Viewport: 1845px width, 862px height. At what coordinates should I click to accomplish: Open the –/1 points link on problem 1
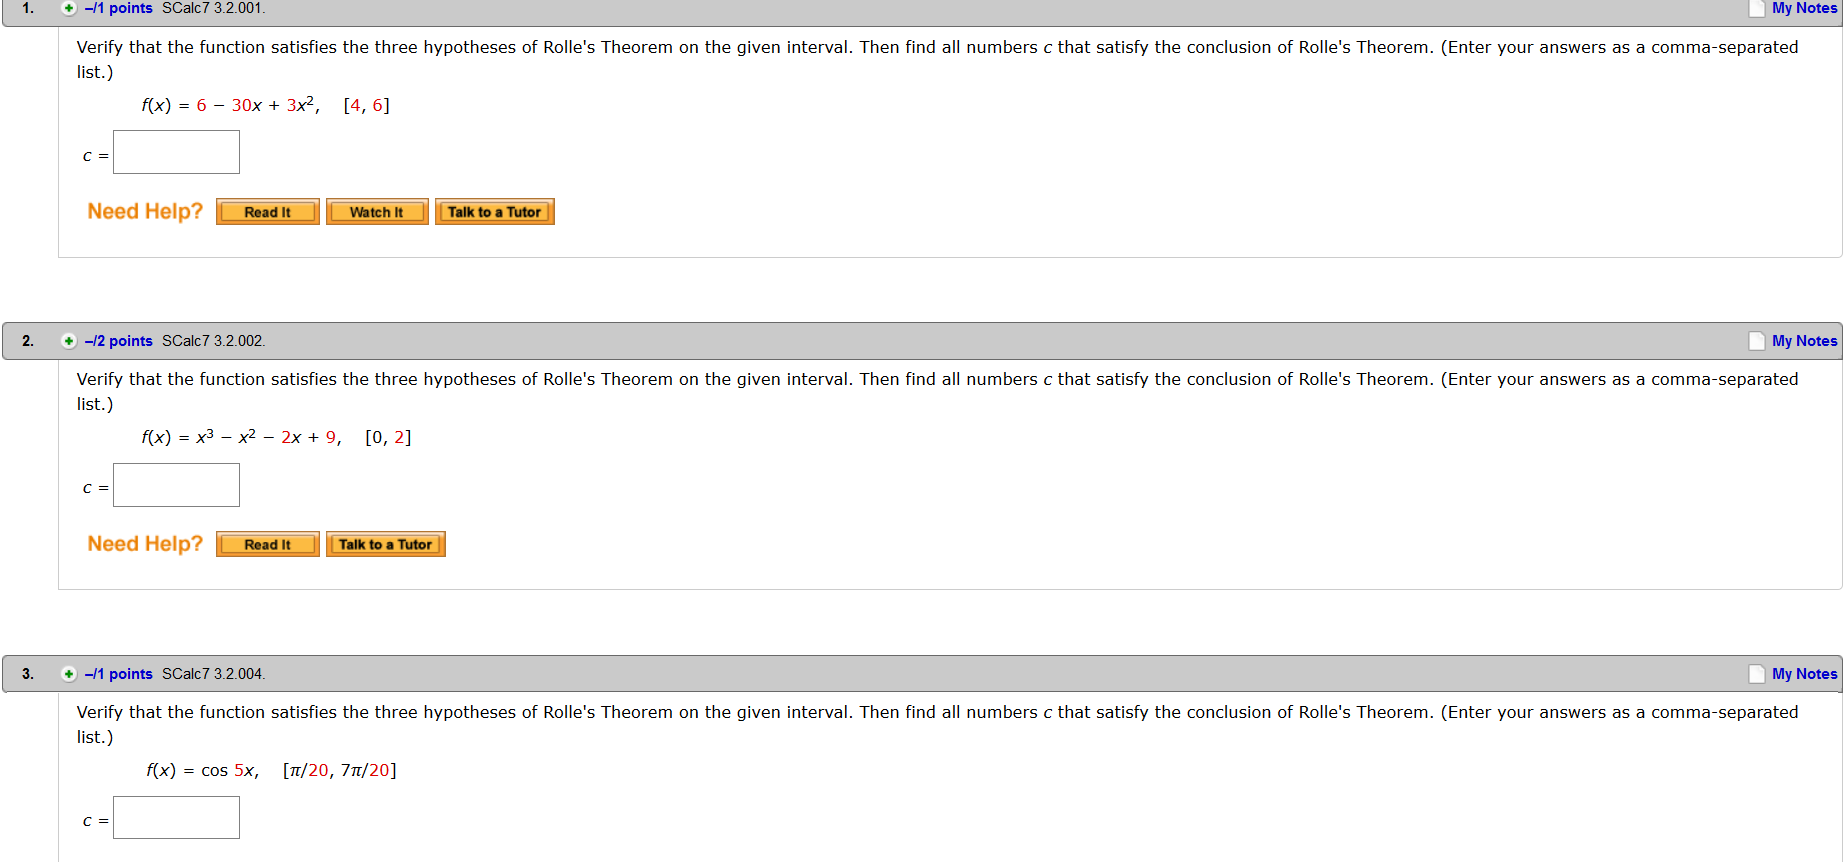pos(119,8)
